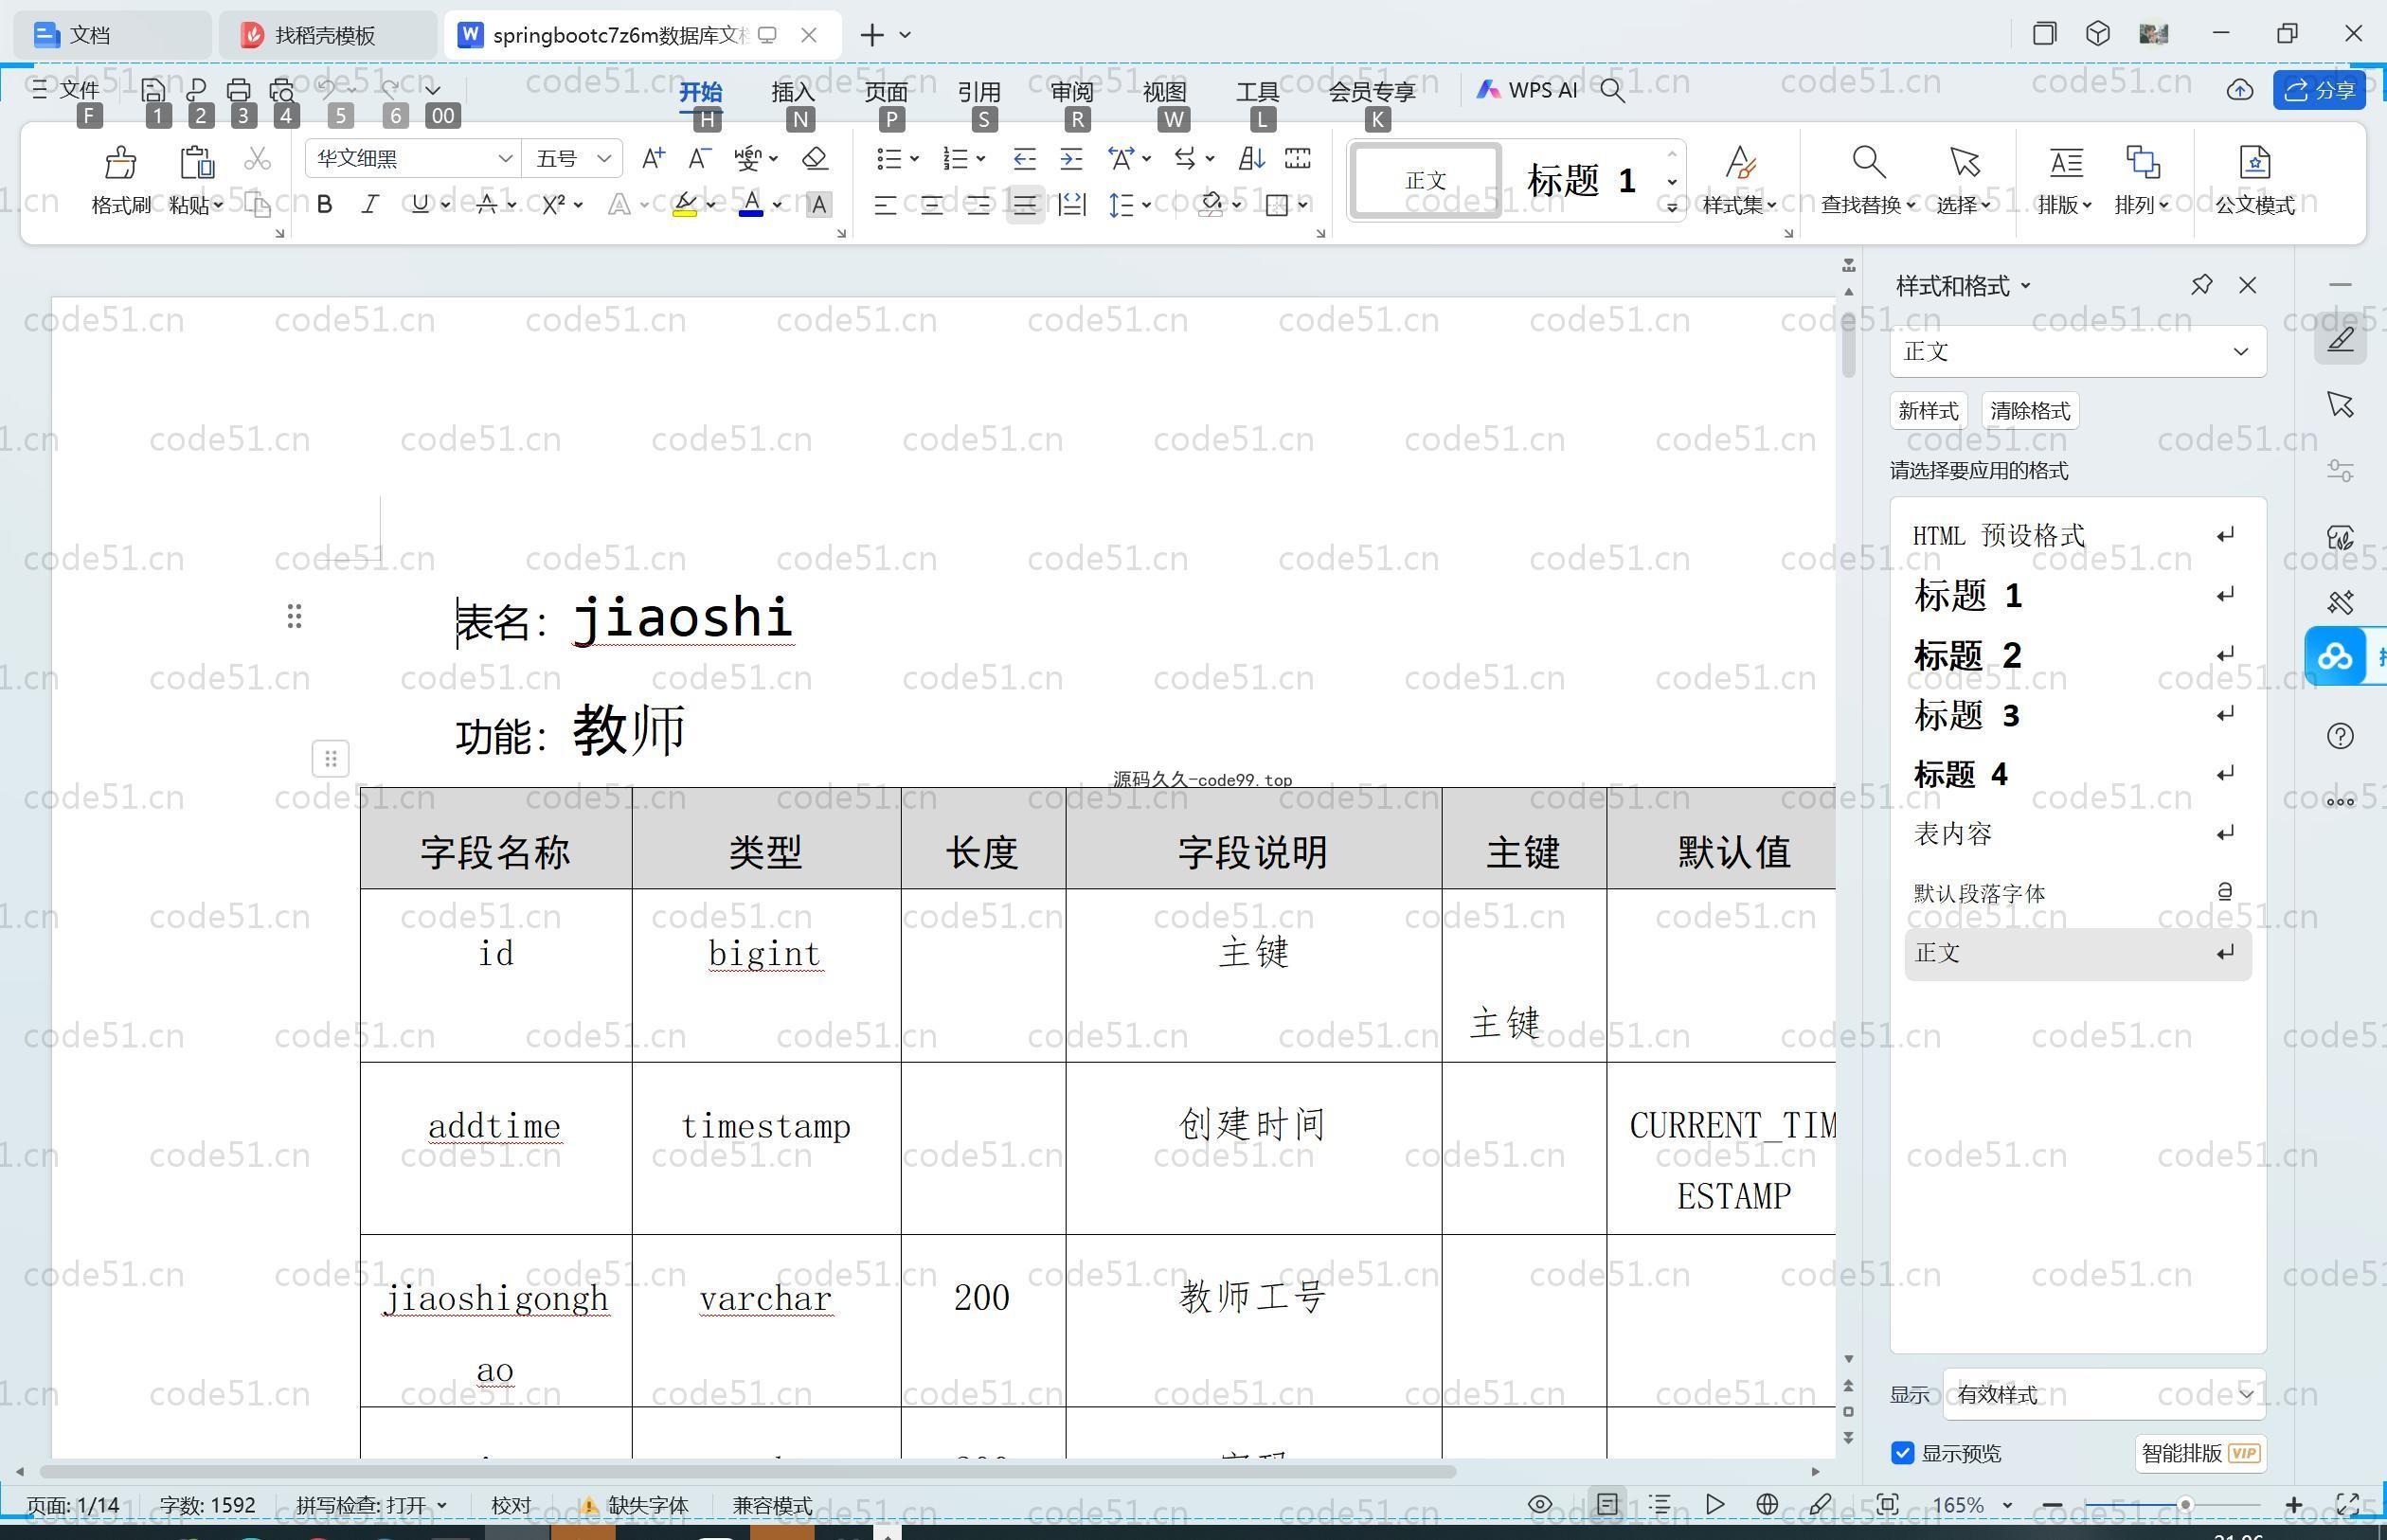The image size is (2387, 1540).
Task: Toggle Bold formatting
Action: point(324,205)
